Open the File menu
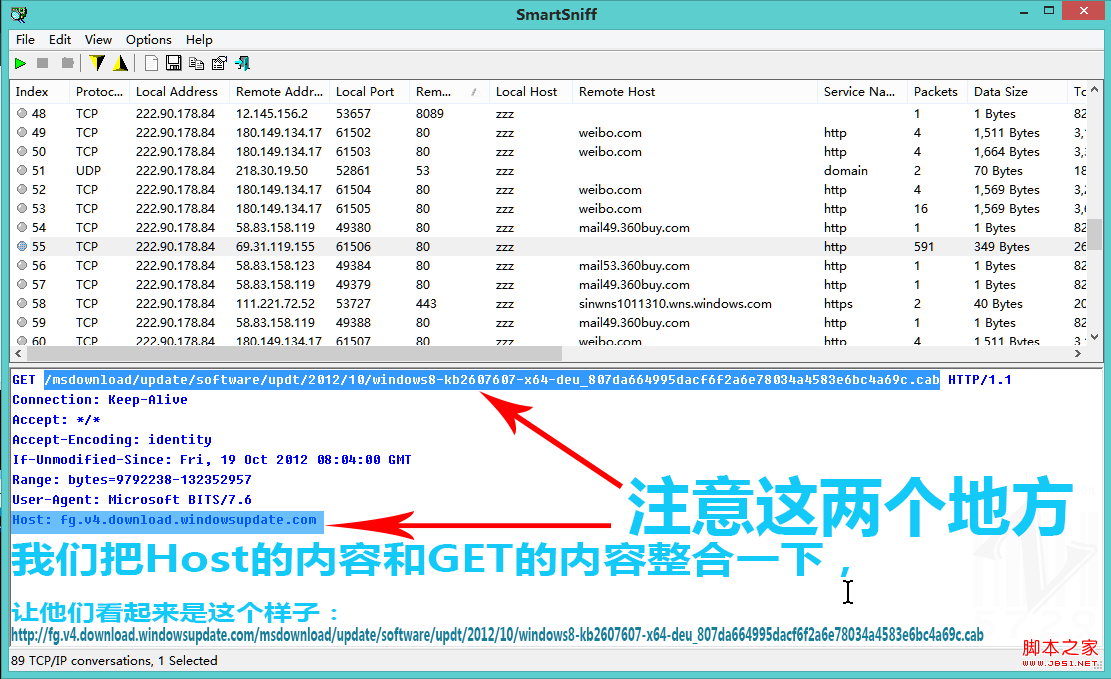 (x=25, y=40)
